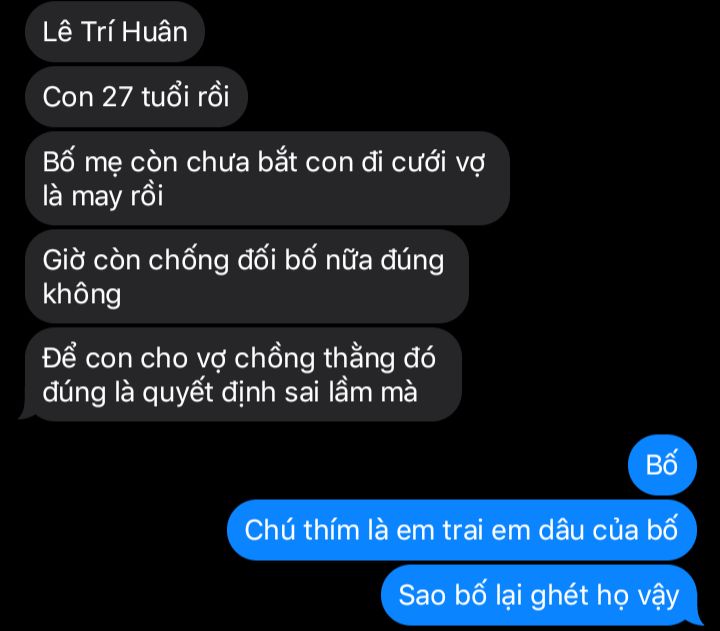
Task: Tap the short blue 'Bố' bubble
Action: tap(662, 465)
